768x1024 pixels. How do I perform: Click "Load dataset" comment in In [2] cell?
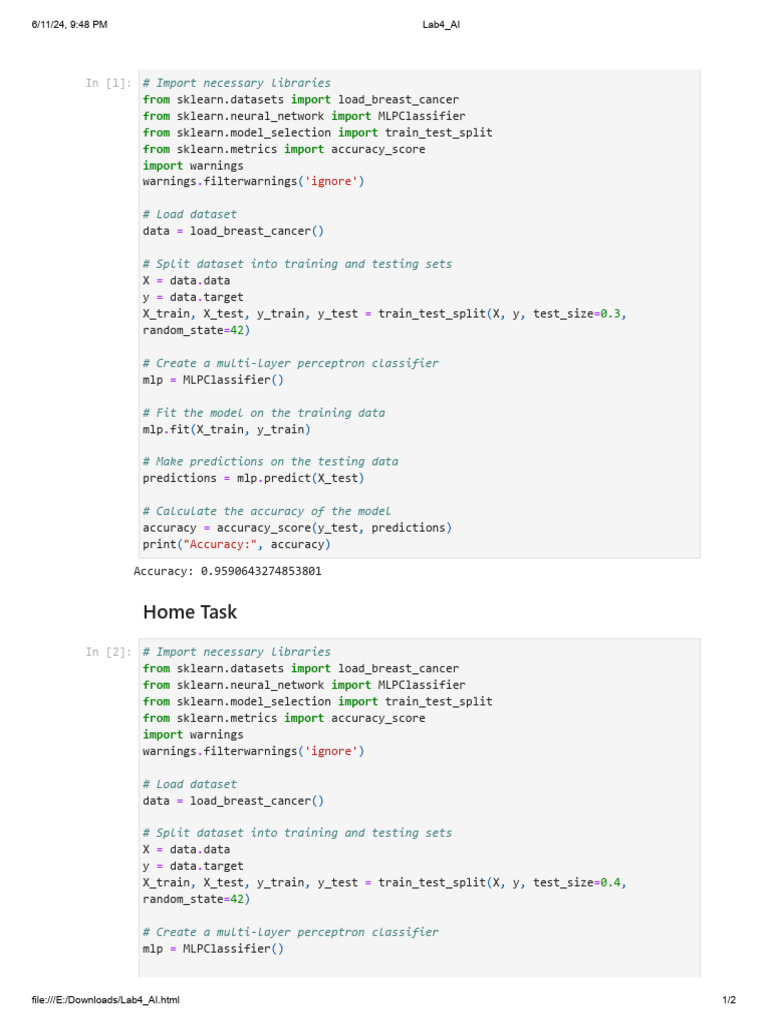(x=190, y=784)
